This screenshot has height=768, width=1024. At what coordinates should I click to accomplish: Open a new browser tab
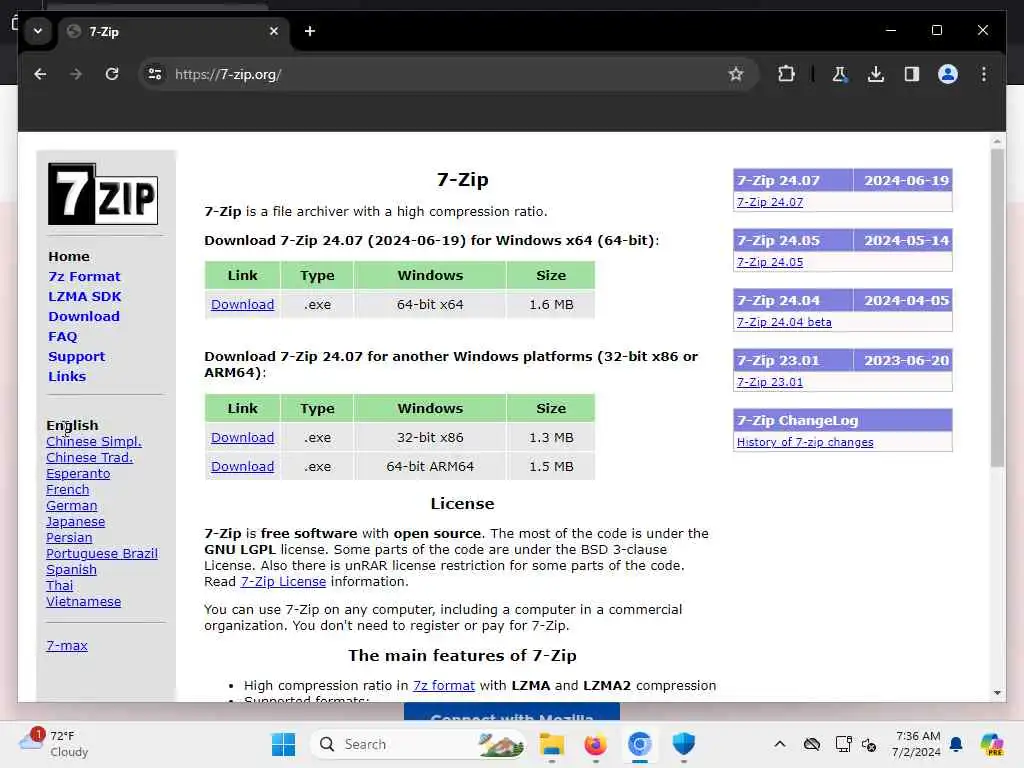click(310, 31)
